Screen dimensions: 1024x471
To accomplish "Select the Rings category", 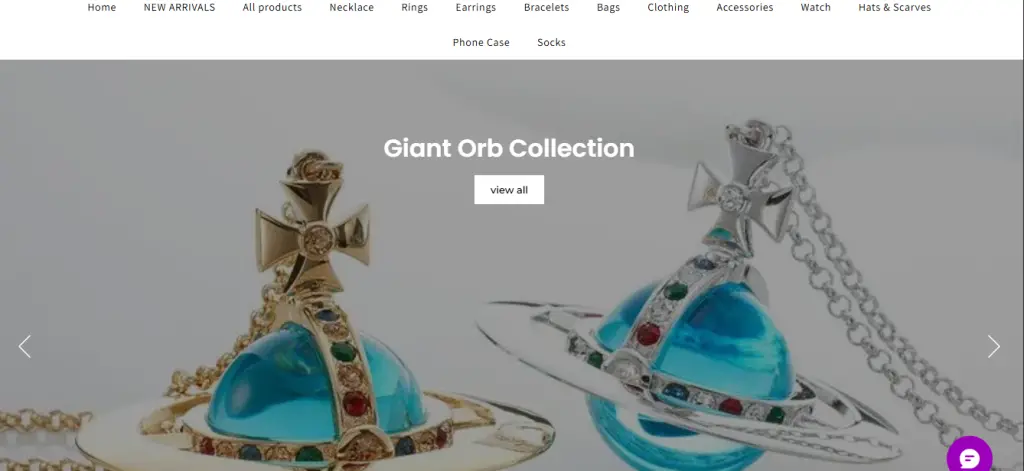I will [415, 7].
